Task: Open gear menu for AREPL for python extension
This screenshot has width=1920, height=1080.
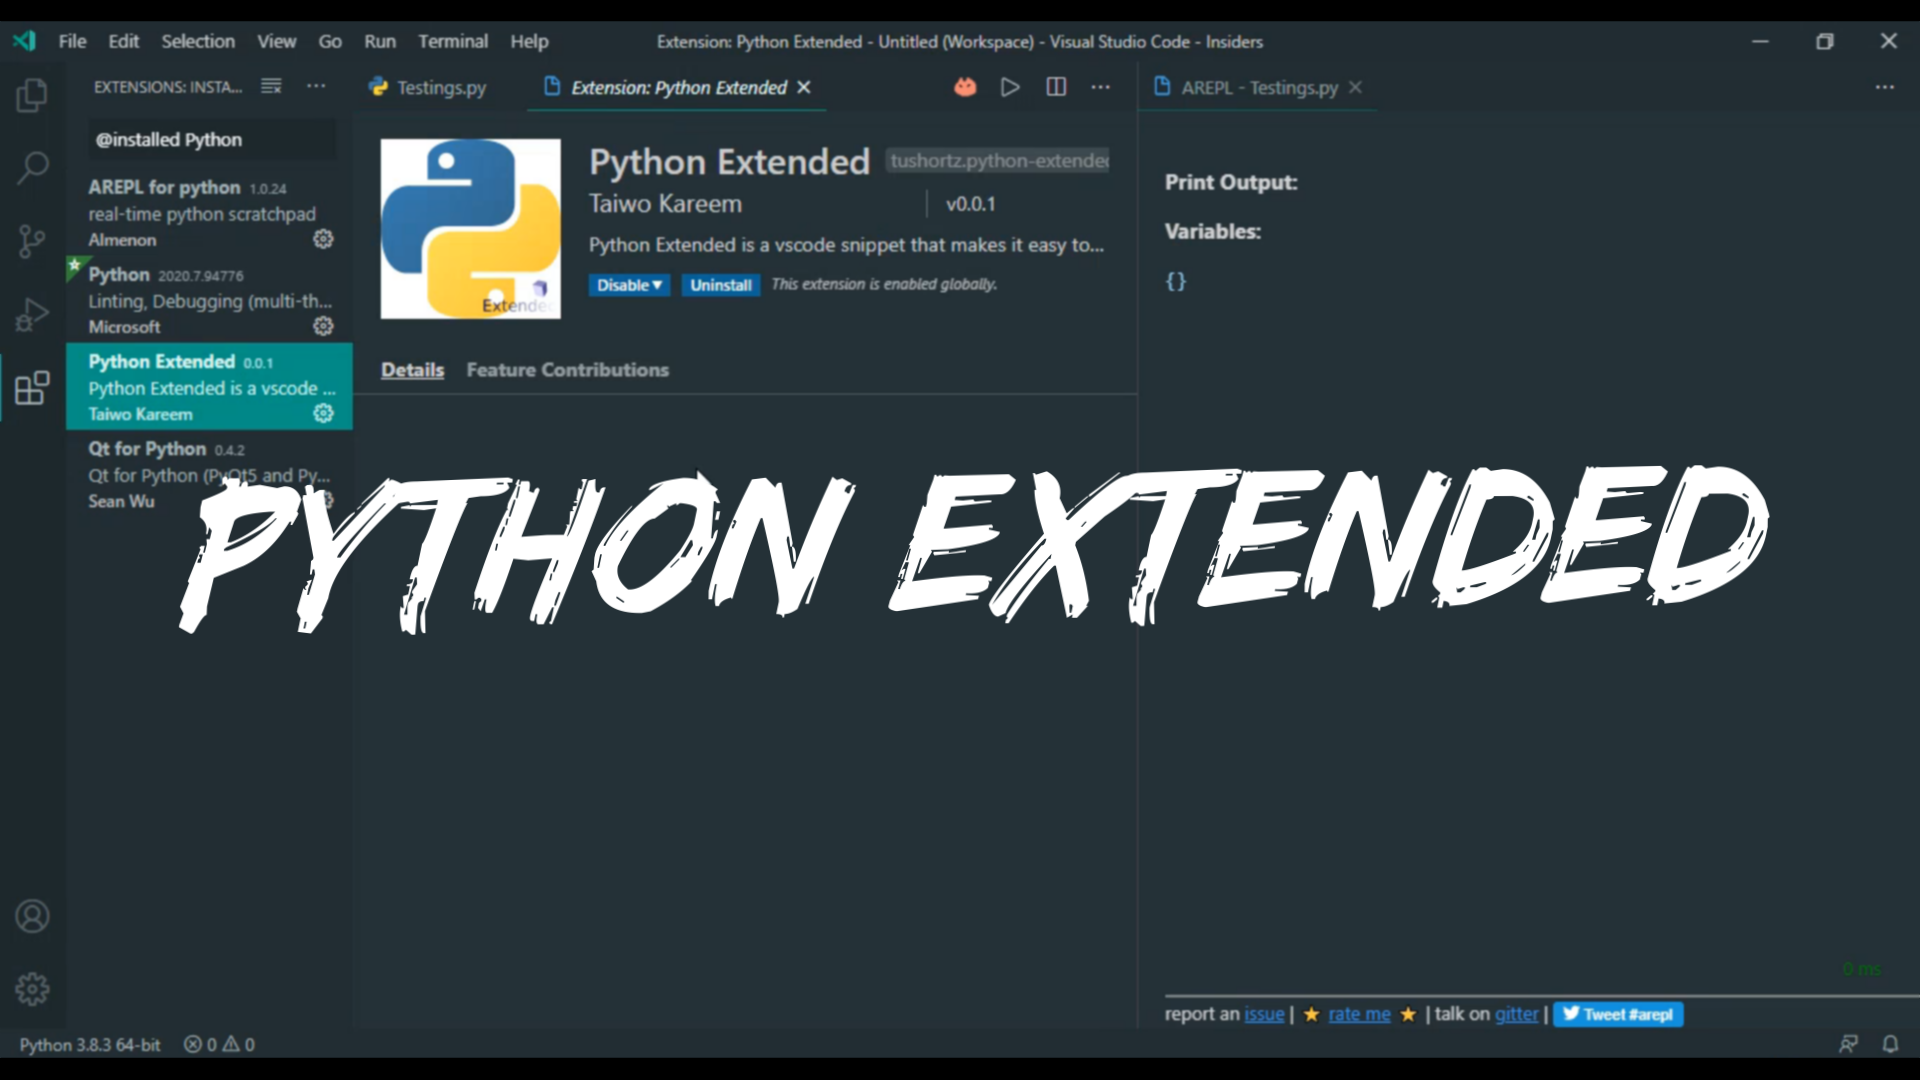Action: 323,239
